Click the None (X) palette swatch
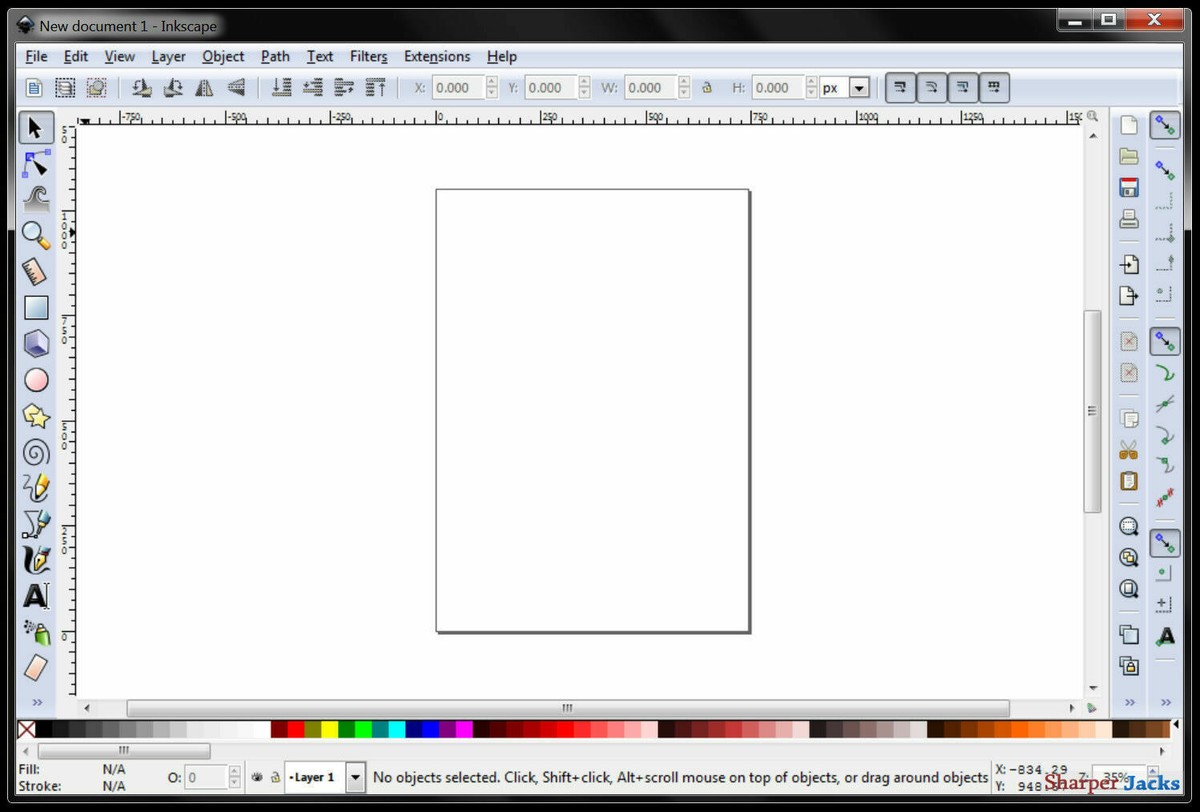Screen dimensions: 1200x812 click(26, 730)
